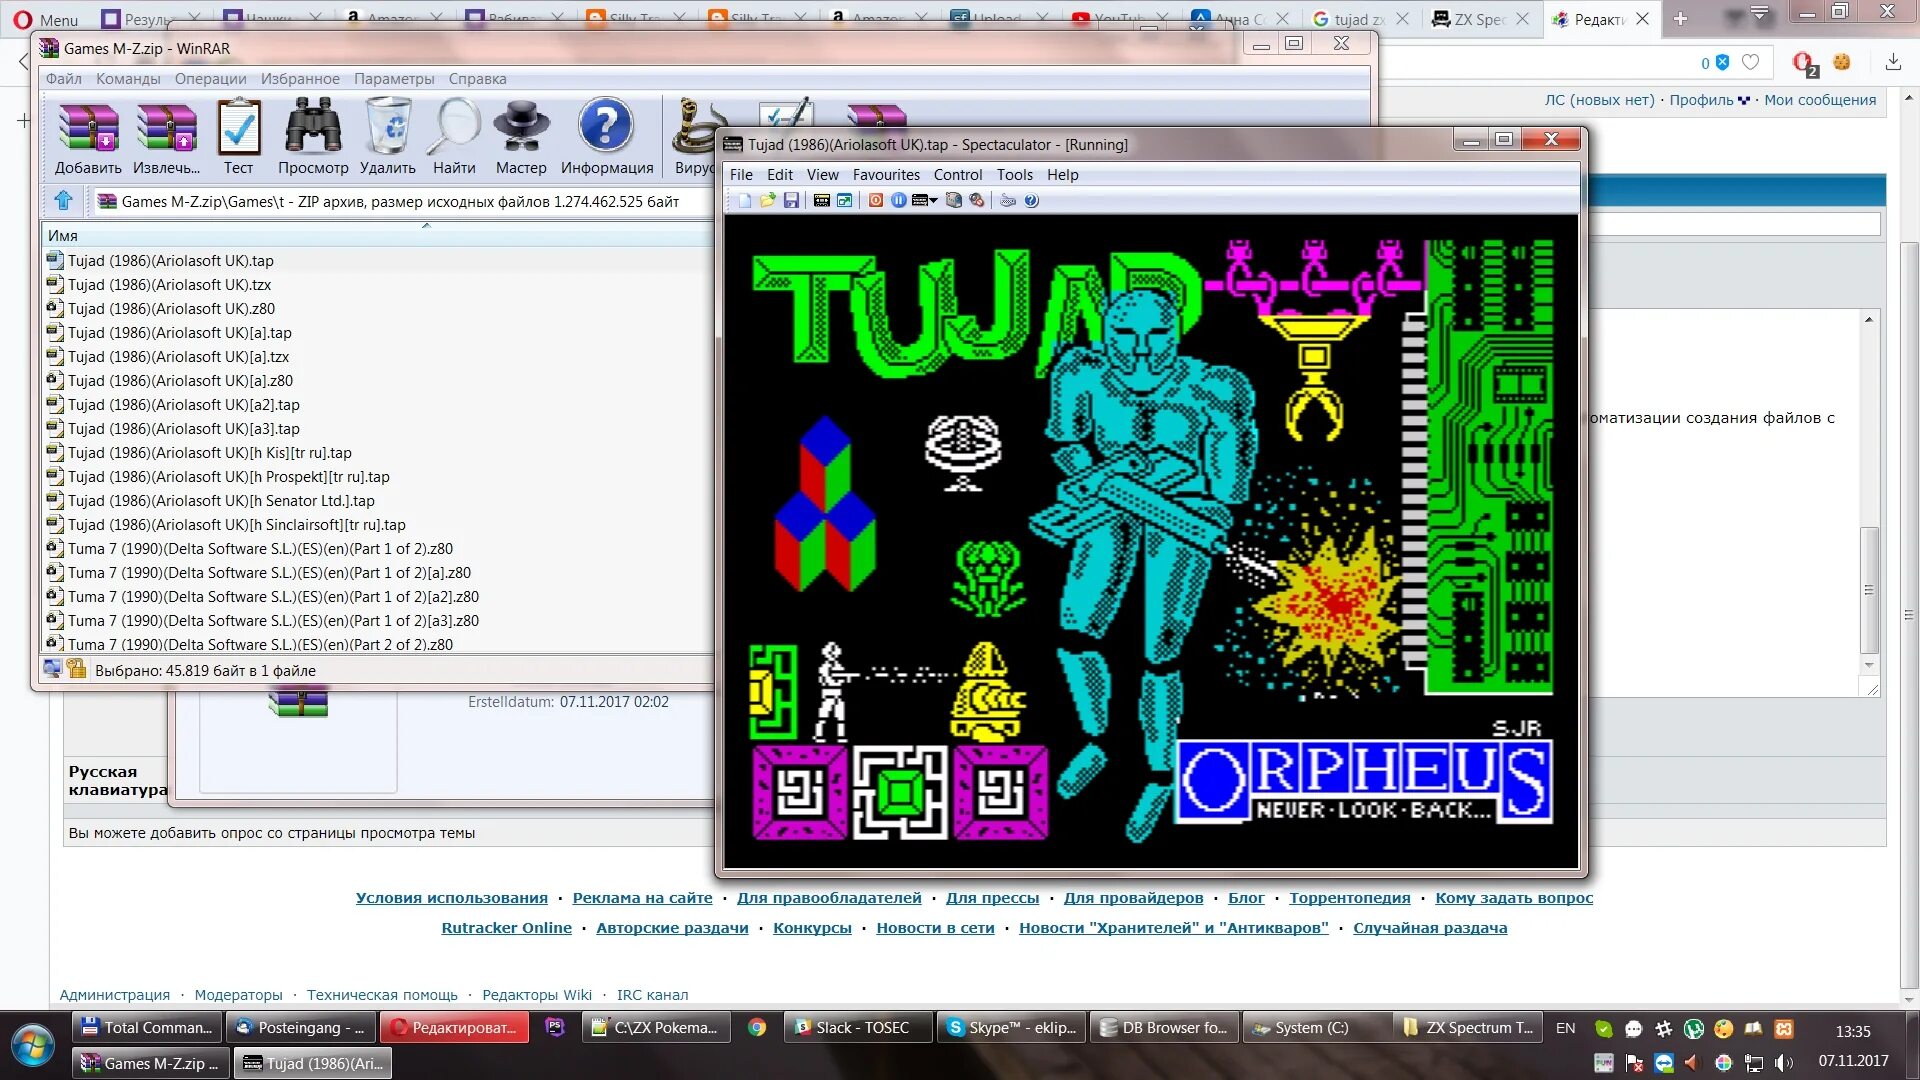The width and height of the screenshot is (1920, 1080).
Task: Sort WinRAR list by Имя column header
Action: [378, 235]
